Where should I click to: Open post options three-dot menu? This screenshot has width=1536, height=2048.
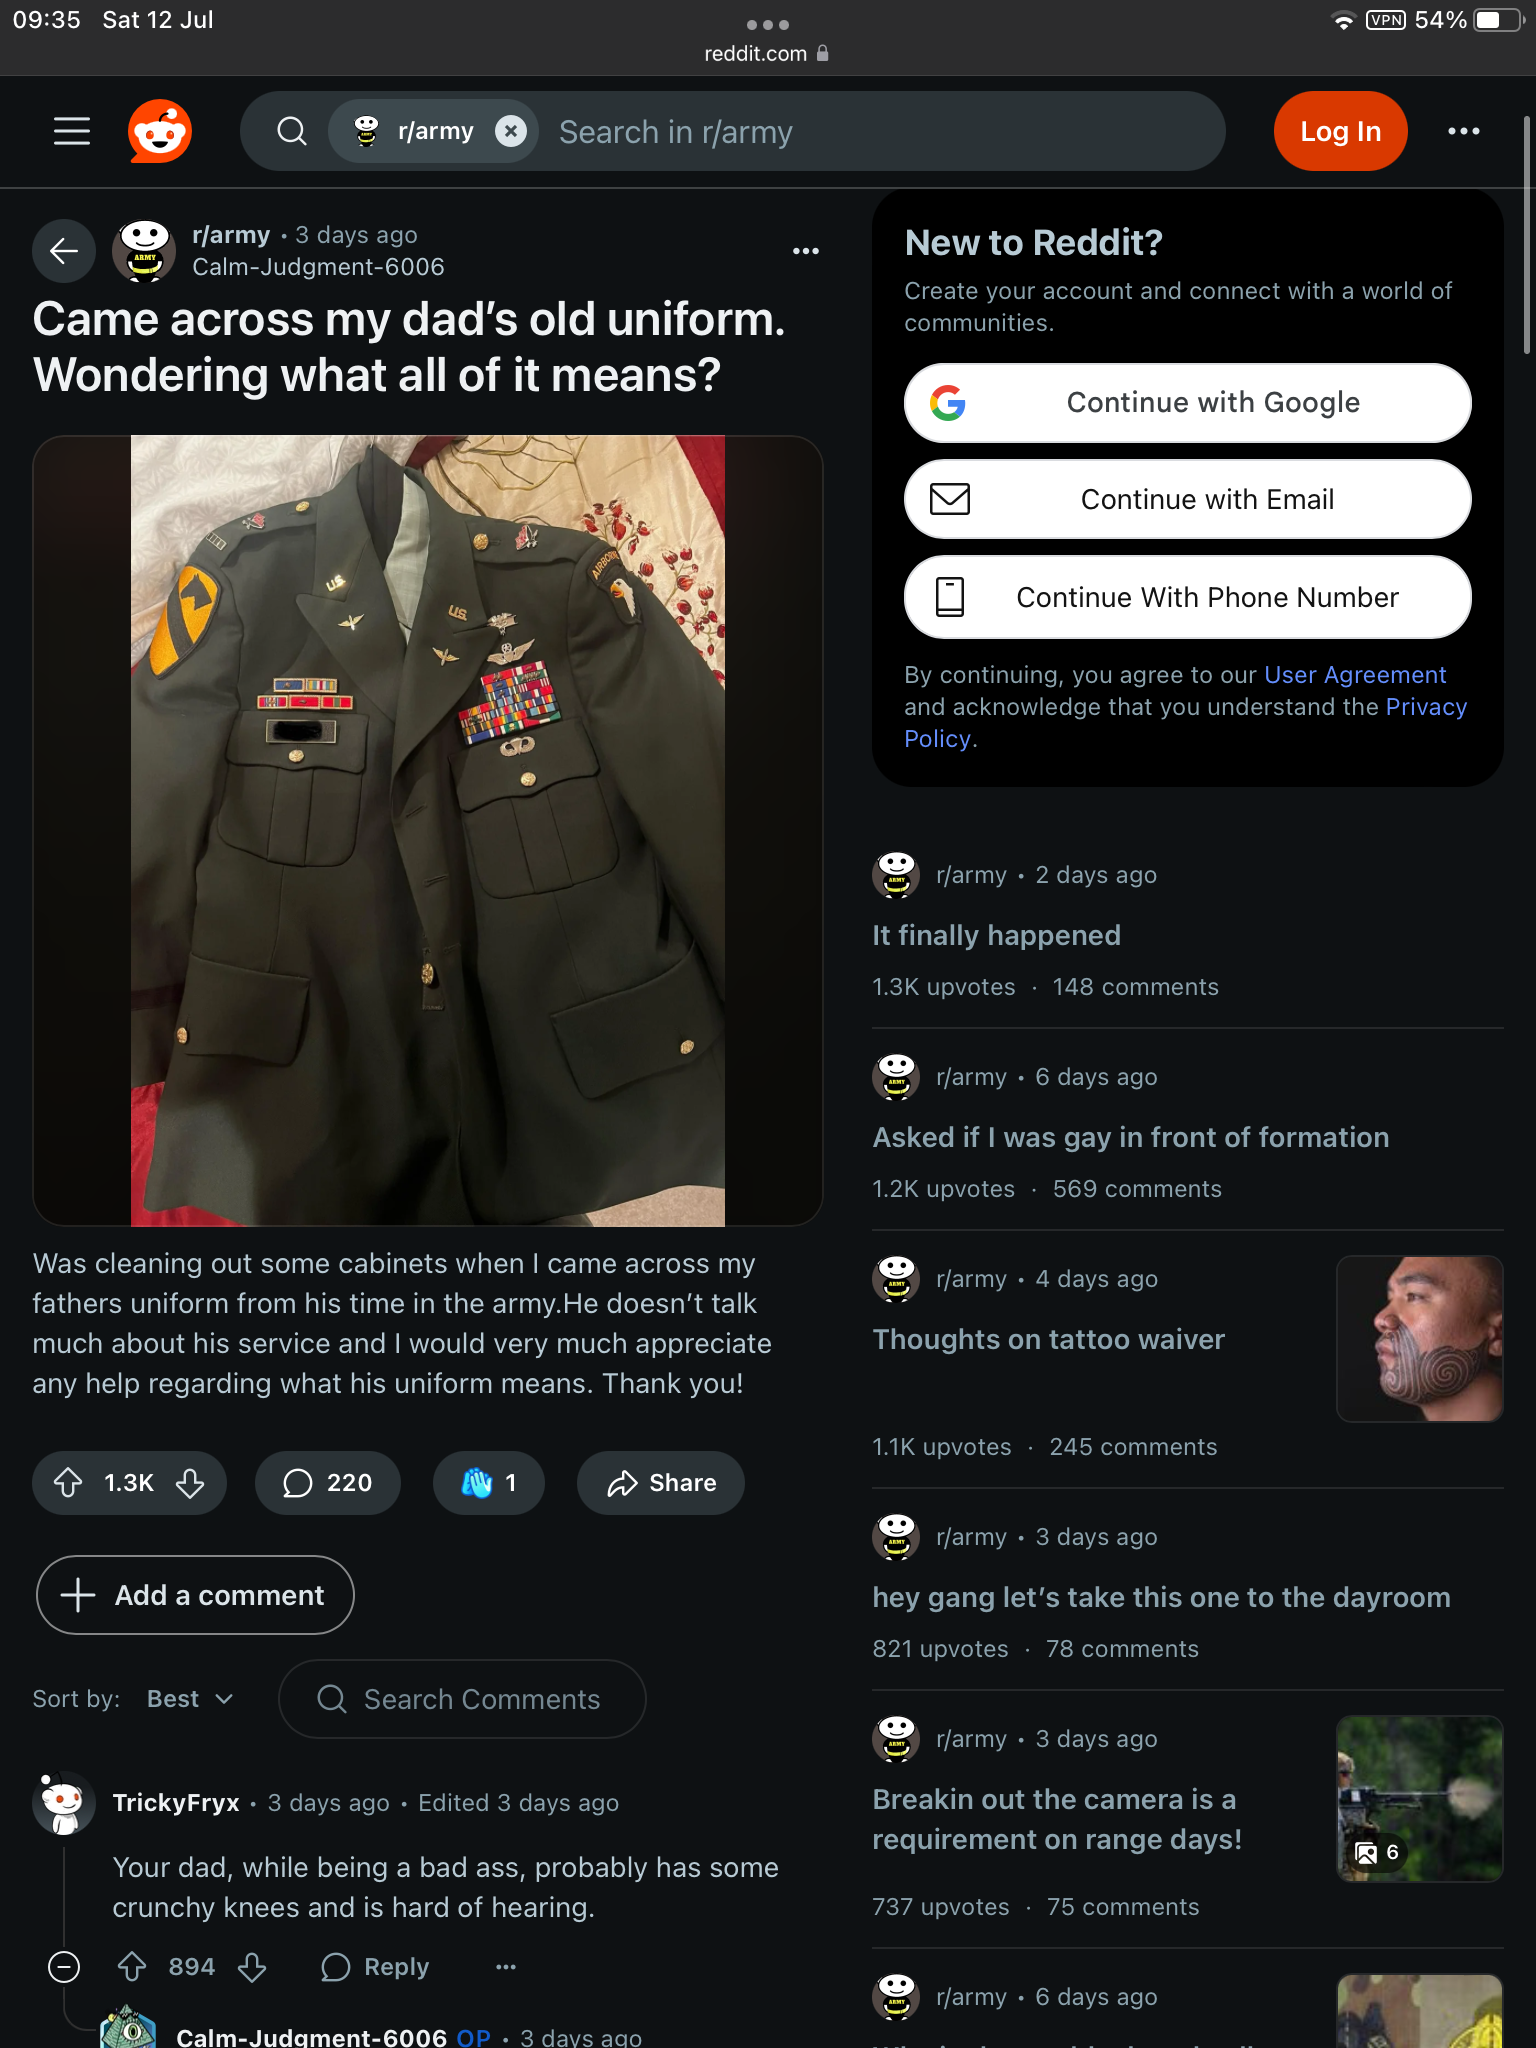coord(806,251)
